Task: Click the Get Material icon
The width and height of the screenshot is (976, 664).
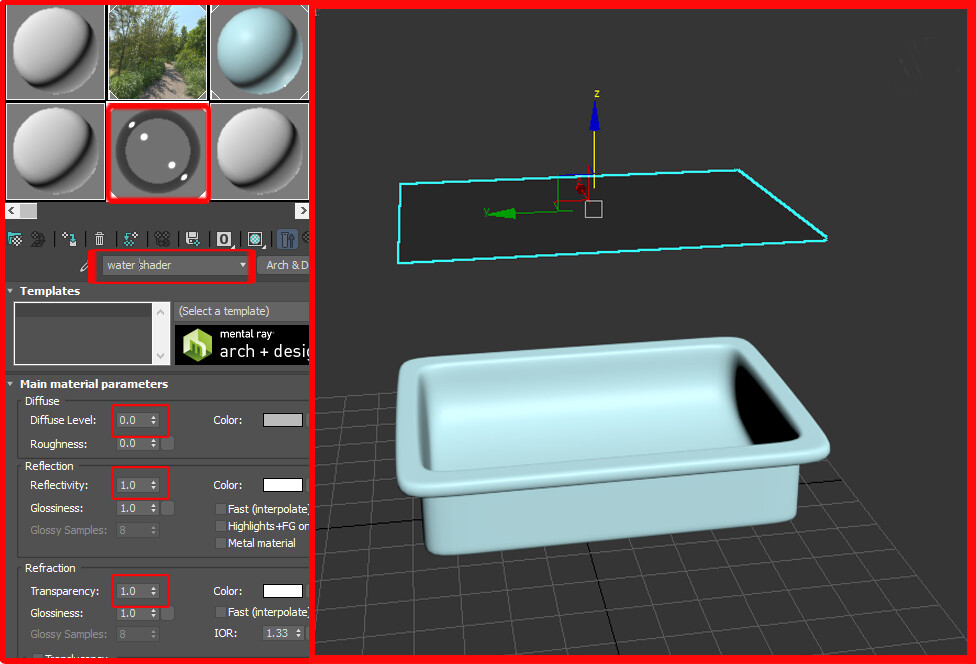Action: point(14,238)
